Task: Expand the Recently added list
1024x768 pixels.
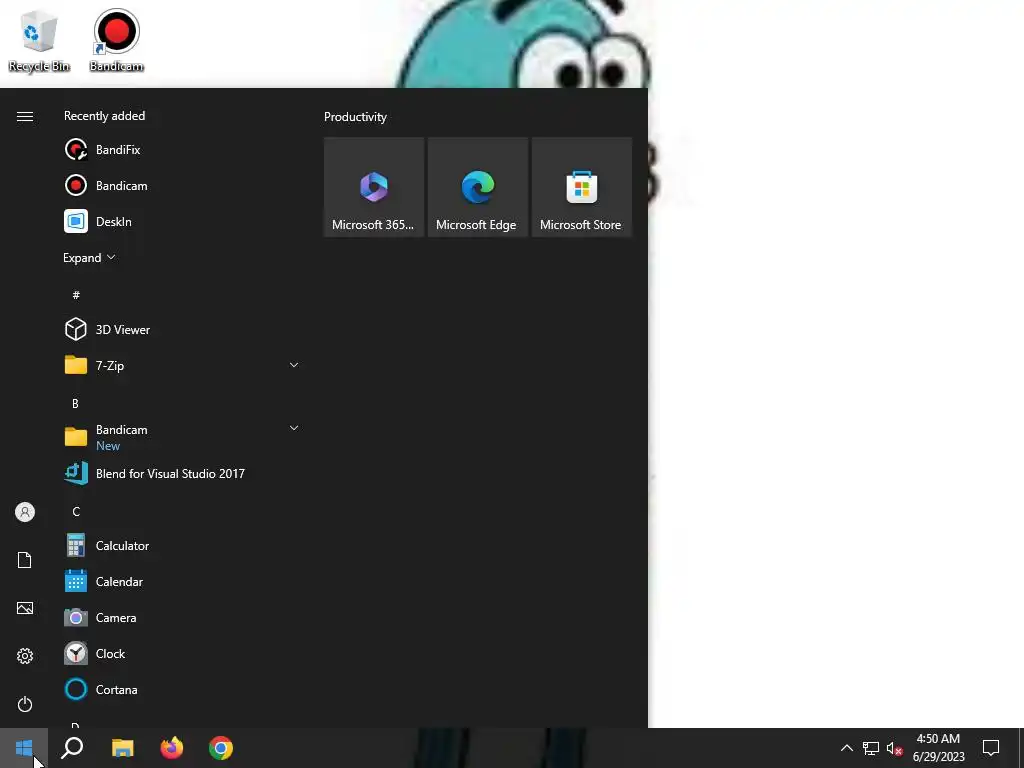Action: 89,258
